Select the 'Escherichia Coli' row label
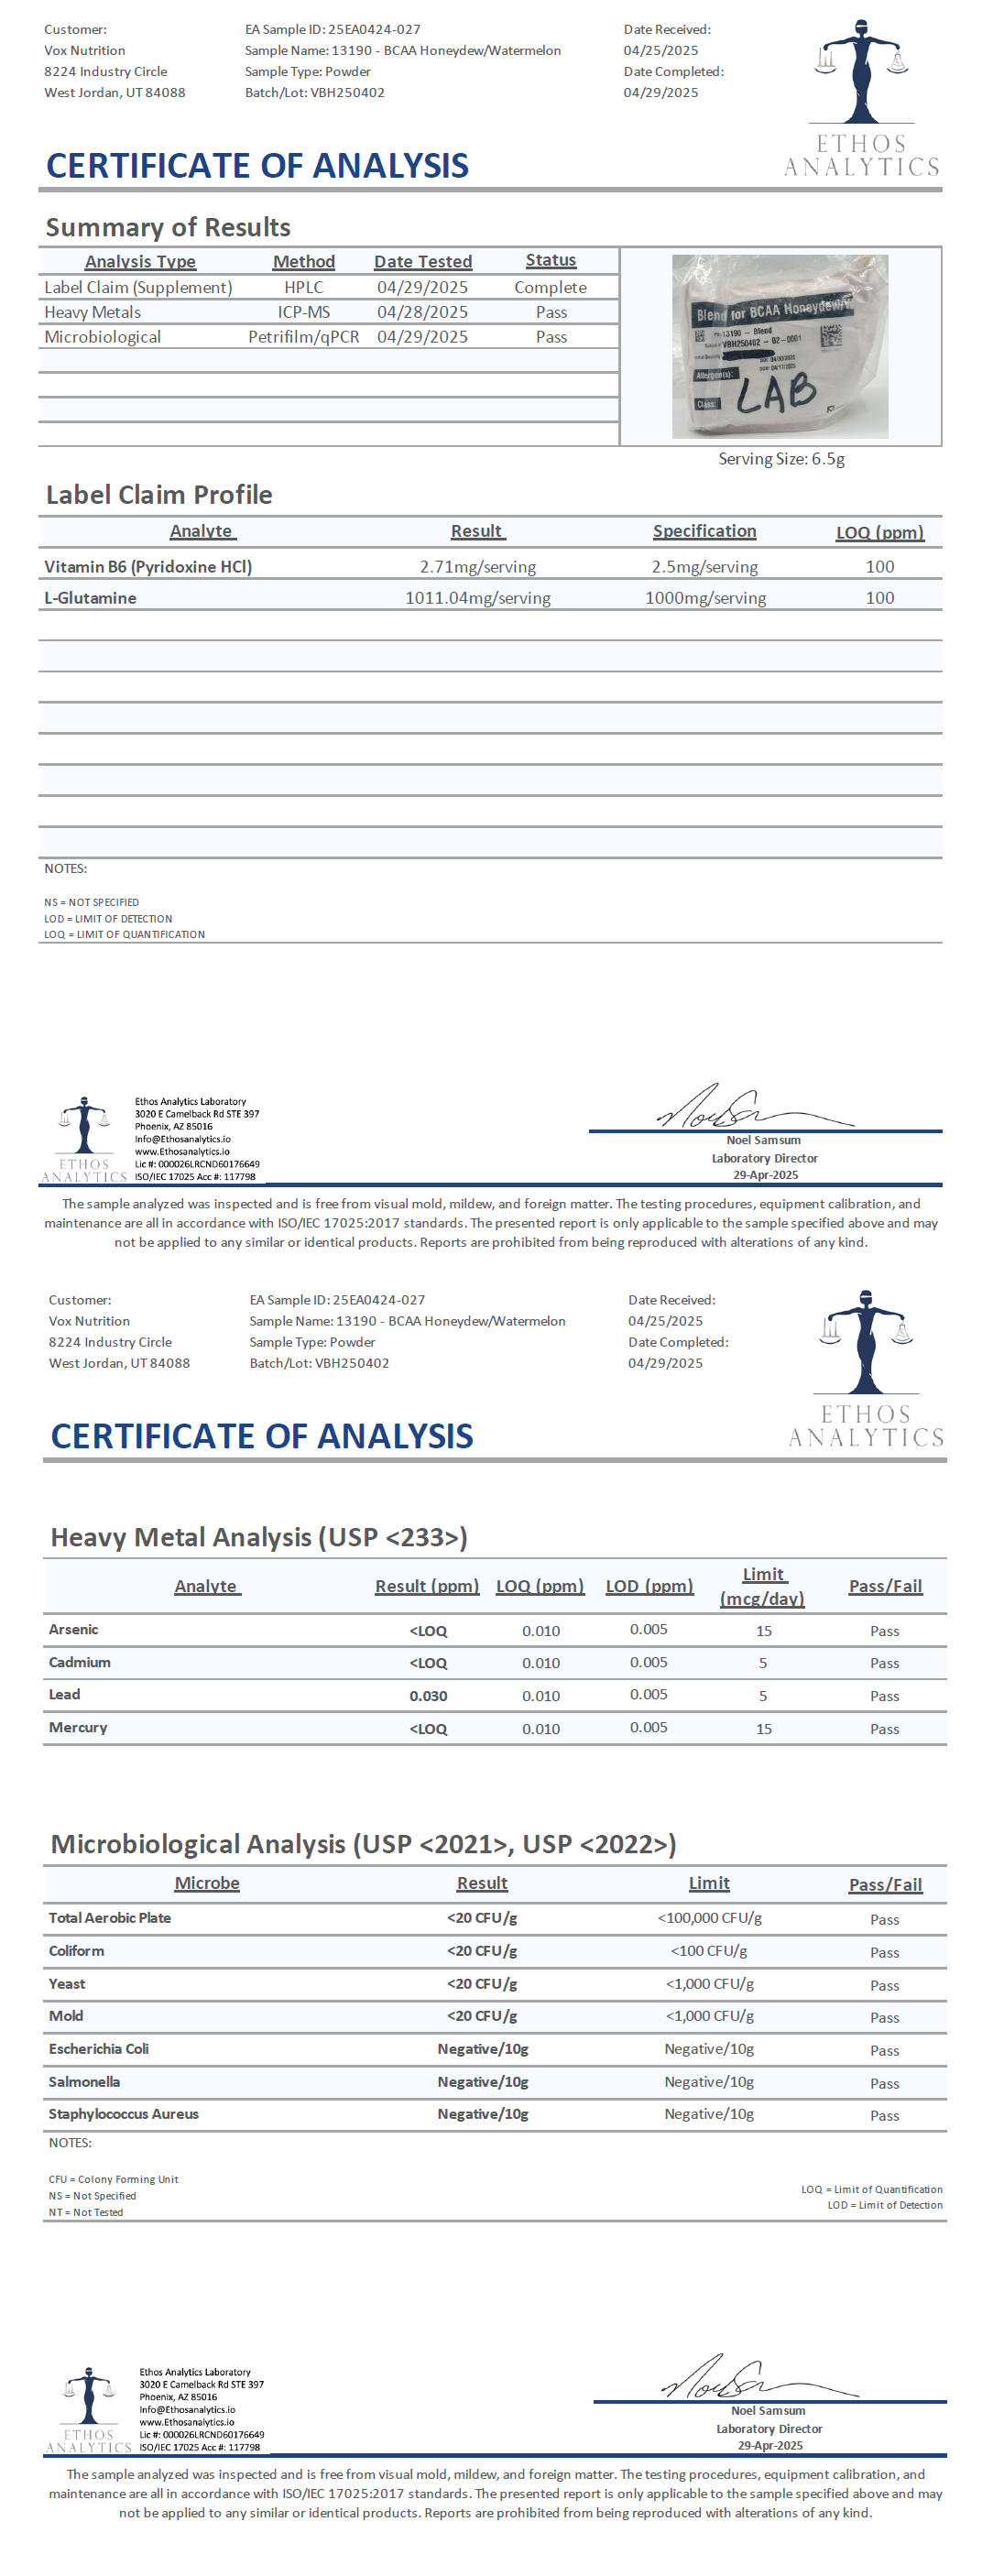This screenshot has width=993, height=2576. (98, 2049)
